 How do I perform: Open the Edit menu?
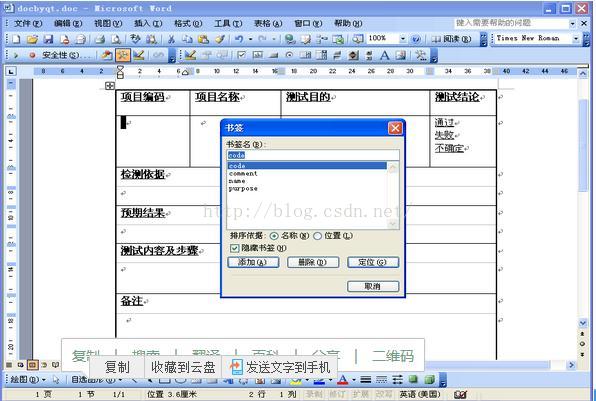(68, 24)
